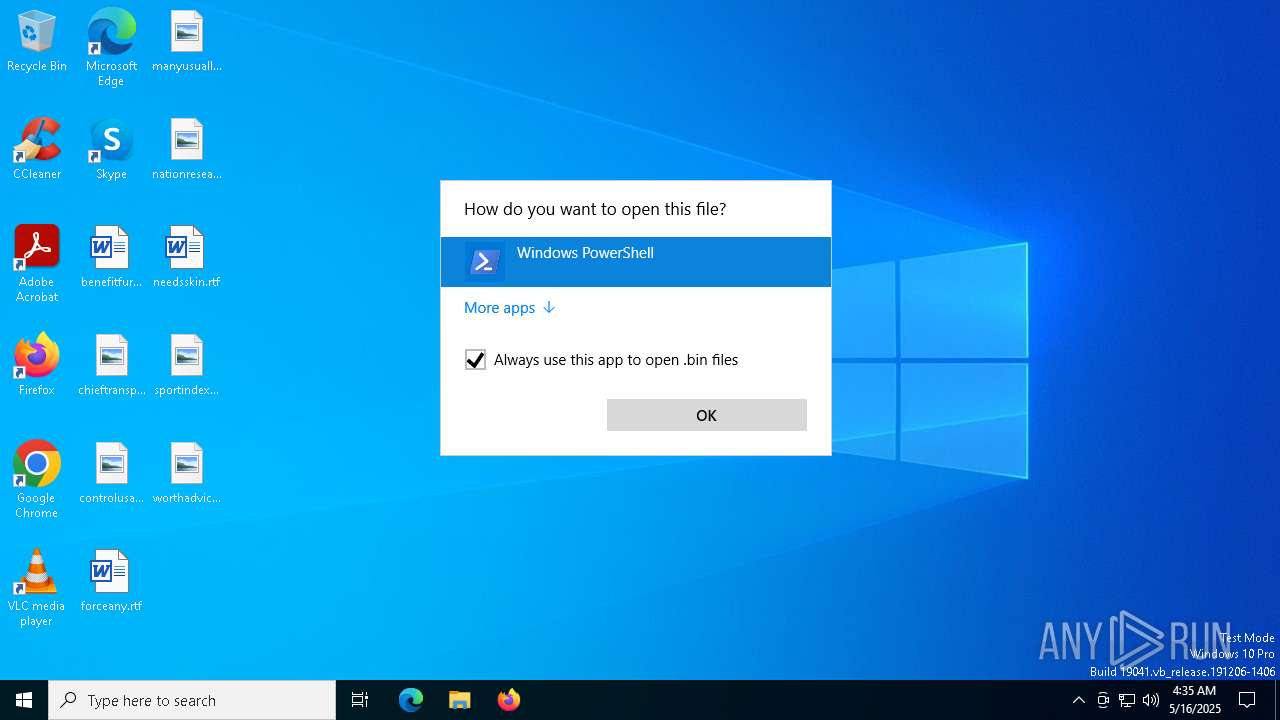
Task: Uncheck Always use this app for .bin files
Action: (x=475, y=360)
